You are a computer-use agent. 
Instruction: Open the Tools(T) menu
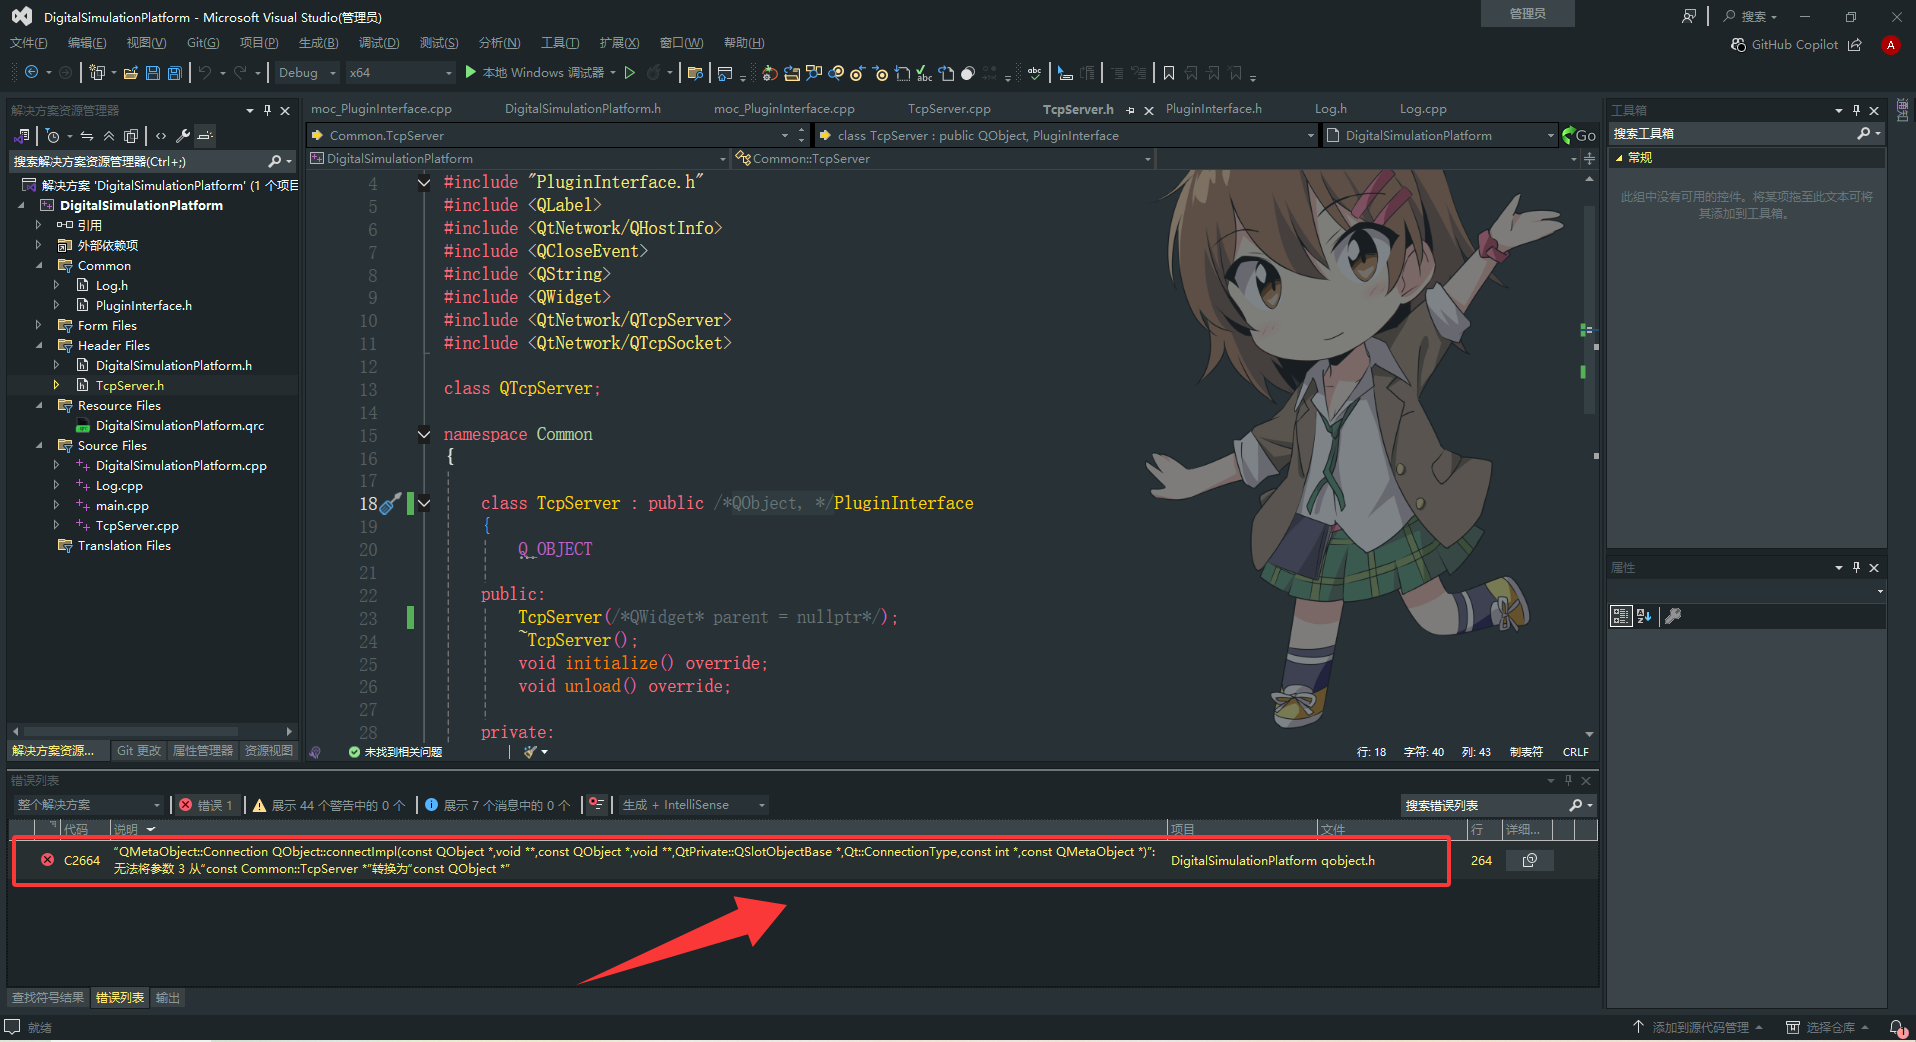pyautogui.click(x=560, y=43)
